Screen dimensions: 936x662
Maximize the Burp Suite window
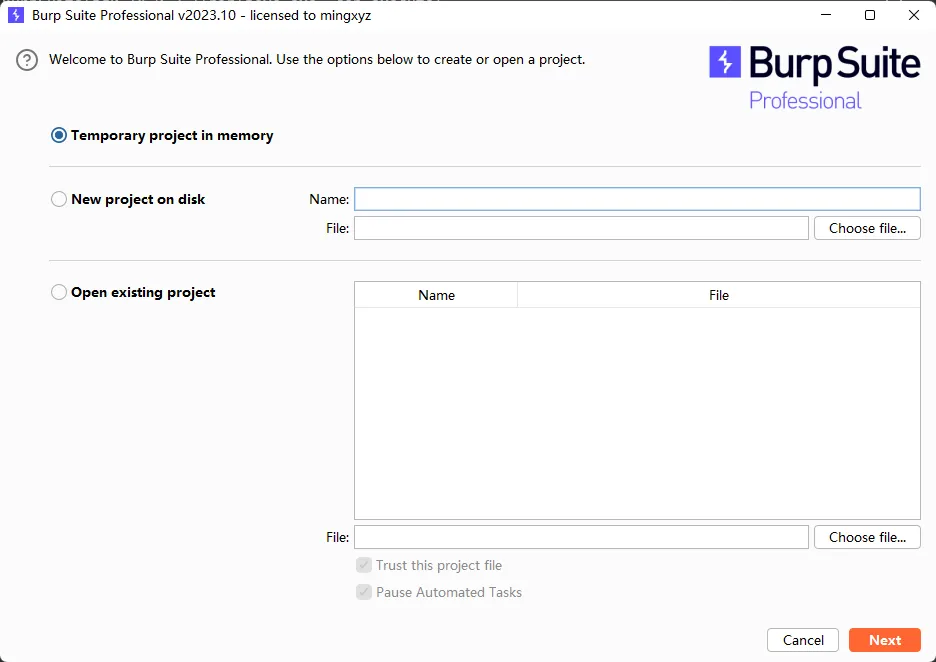click(870, 15)
